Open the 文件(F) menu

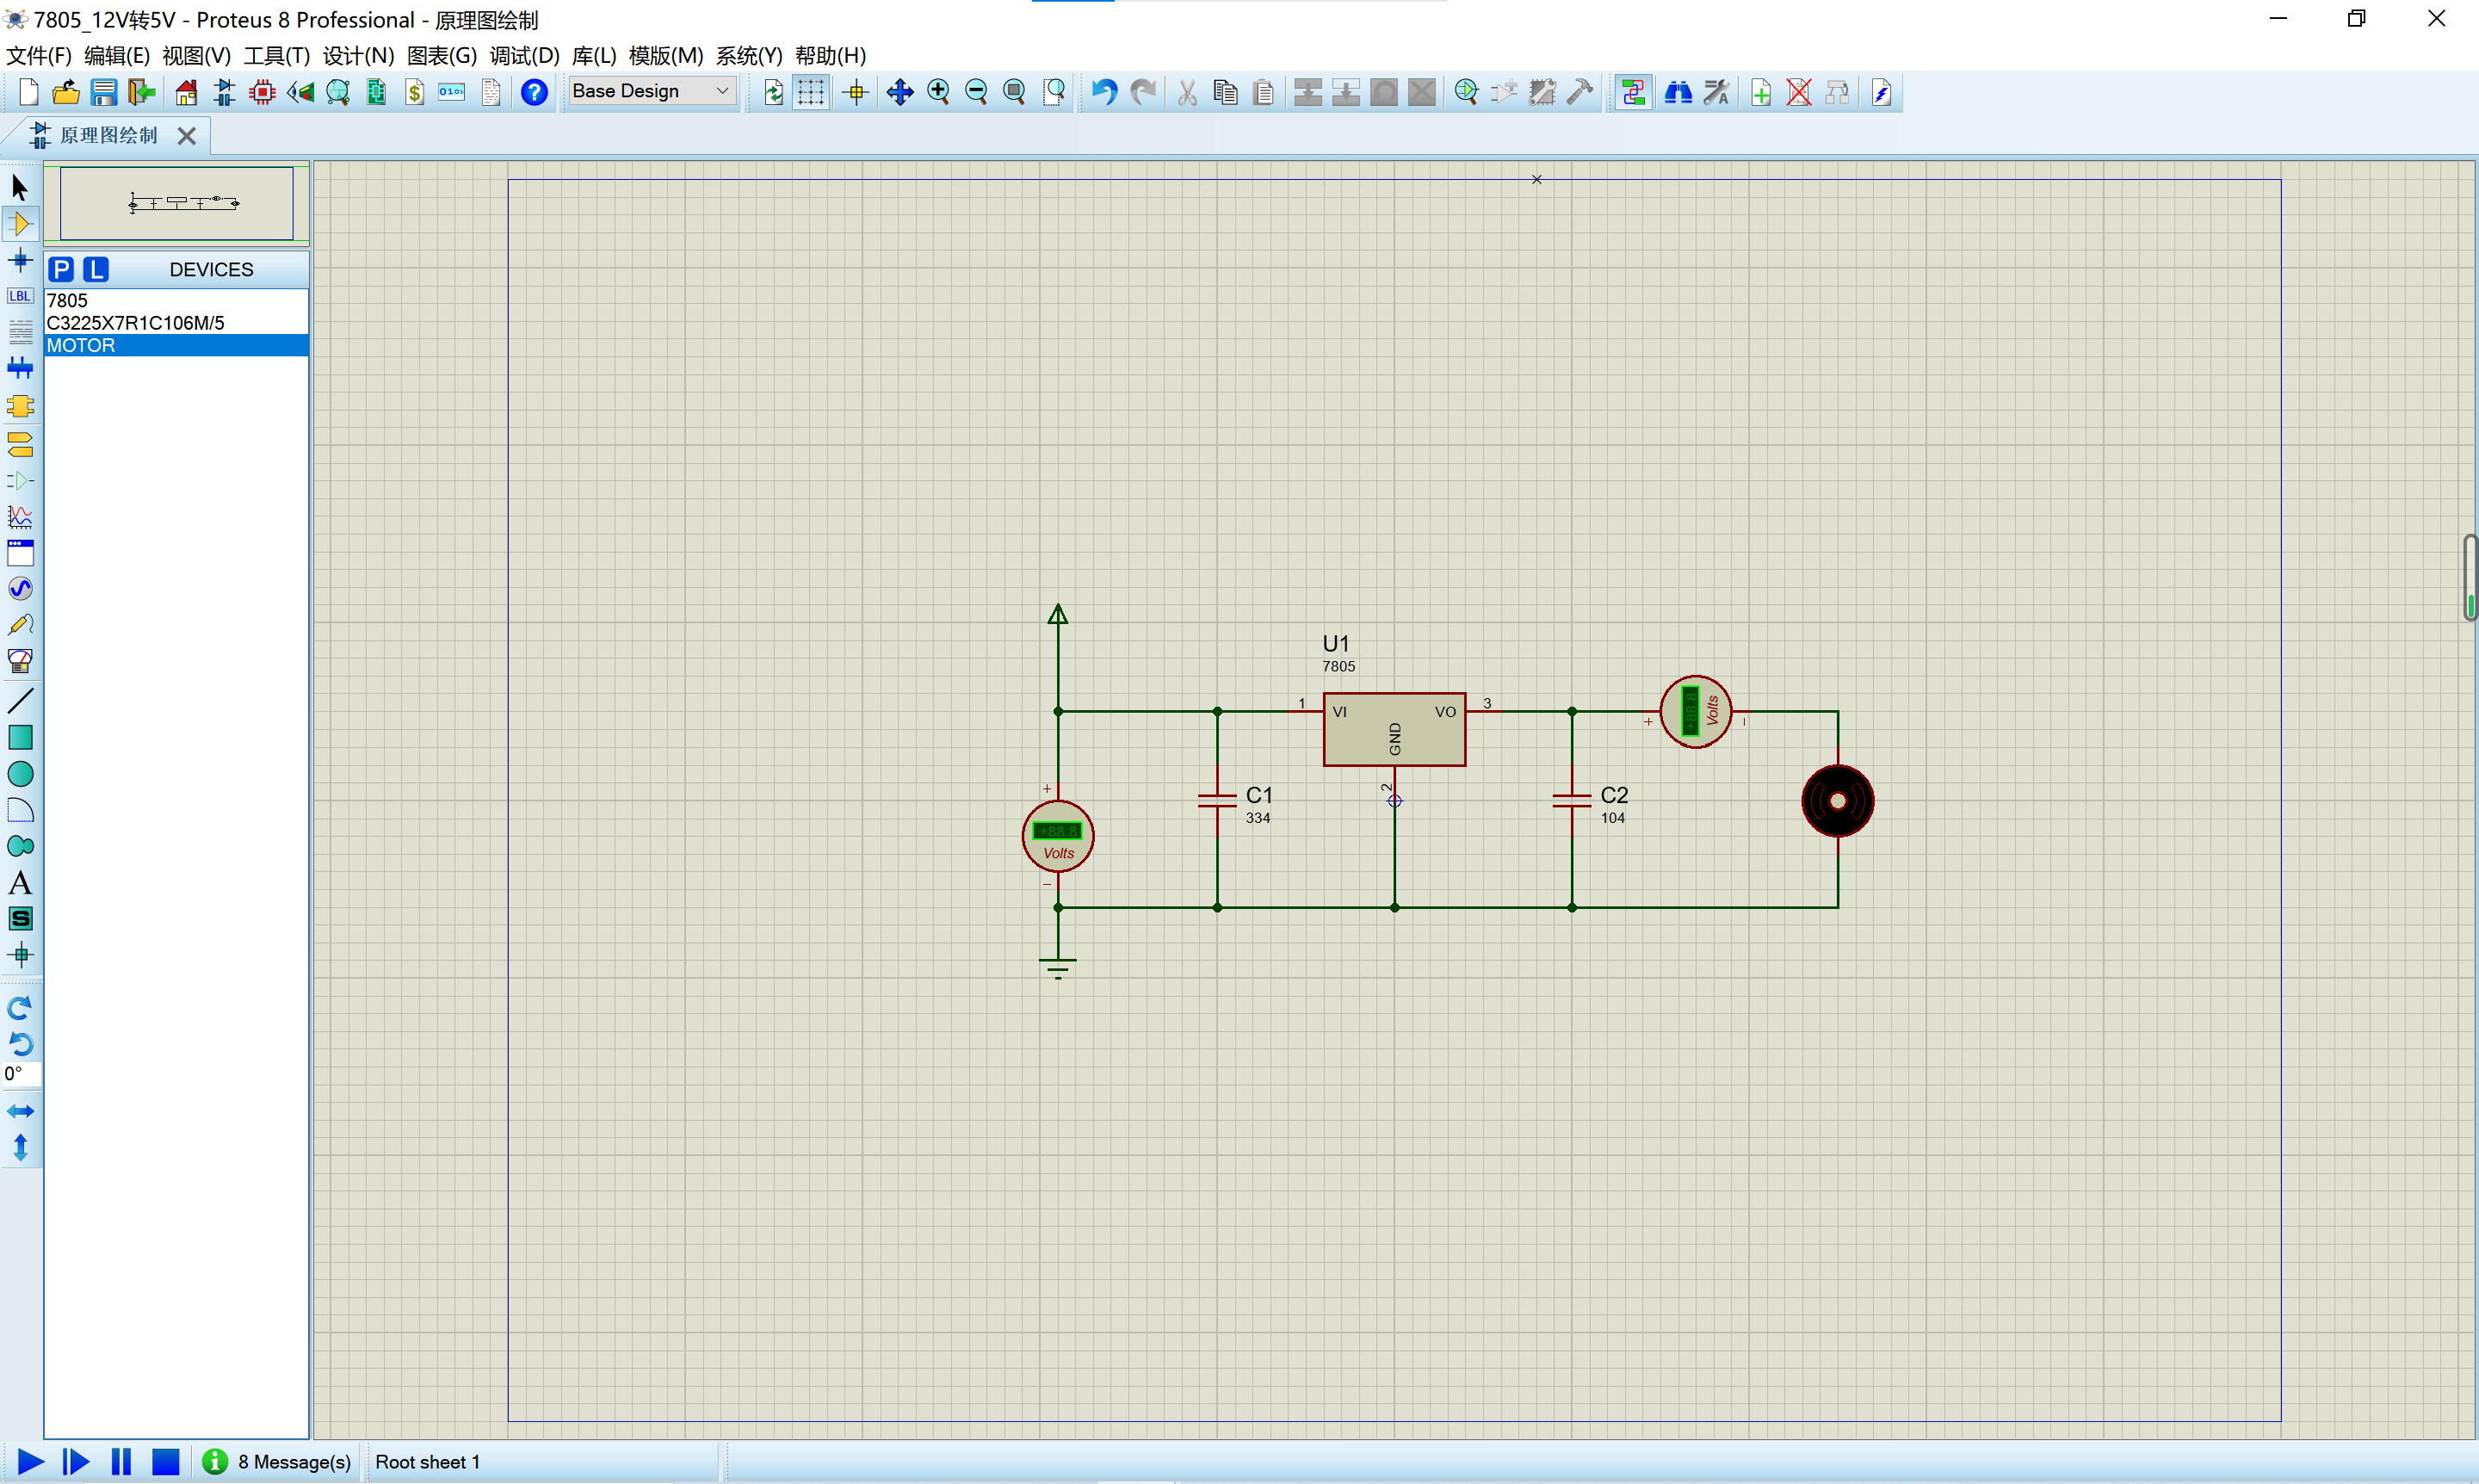pos(39,55)
